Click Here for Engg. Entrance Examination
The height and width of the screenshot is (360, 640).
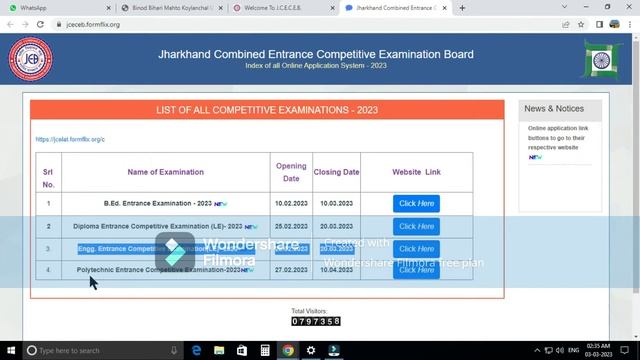coord(416,249)
